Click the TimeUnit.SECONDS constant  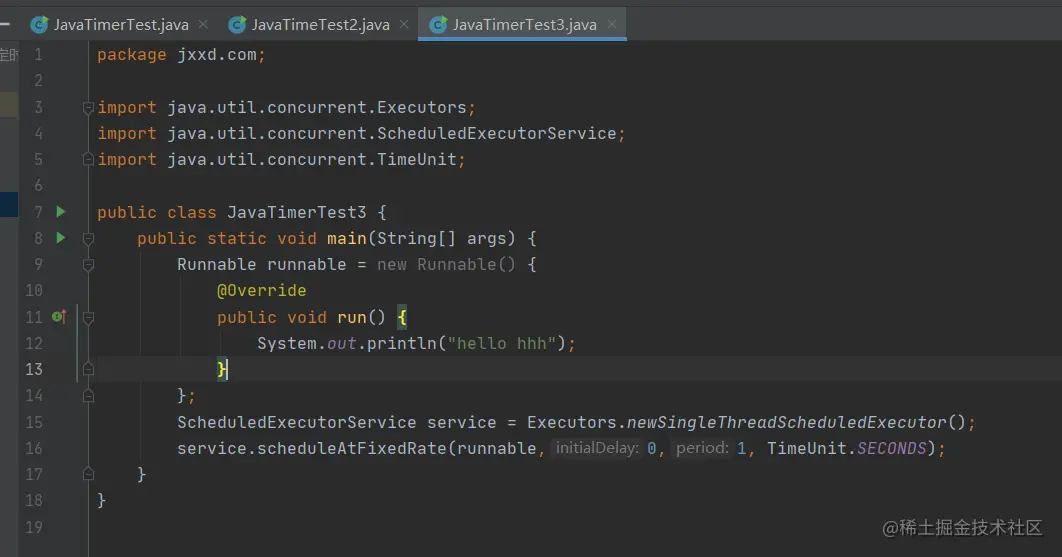[x=846, y=449]
